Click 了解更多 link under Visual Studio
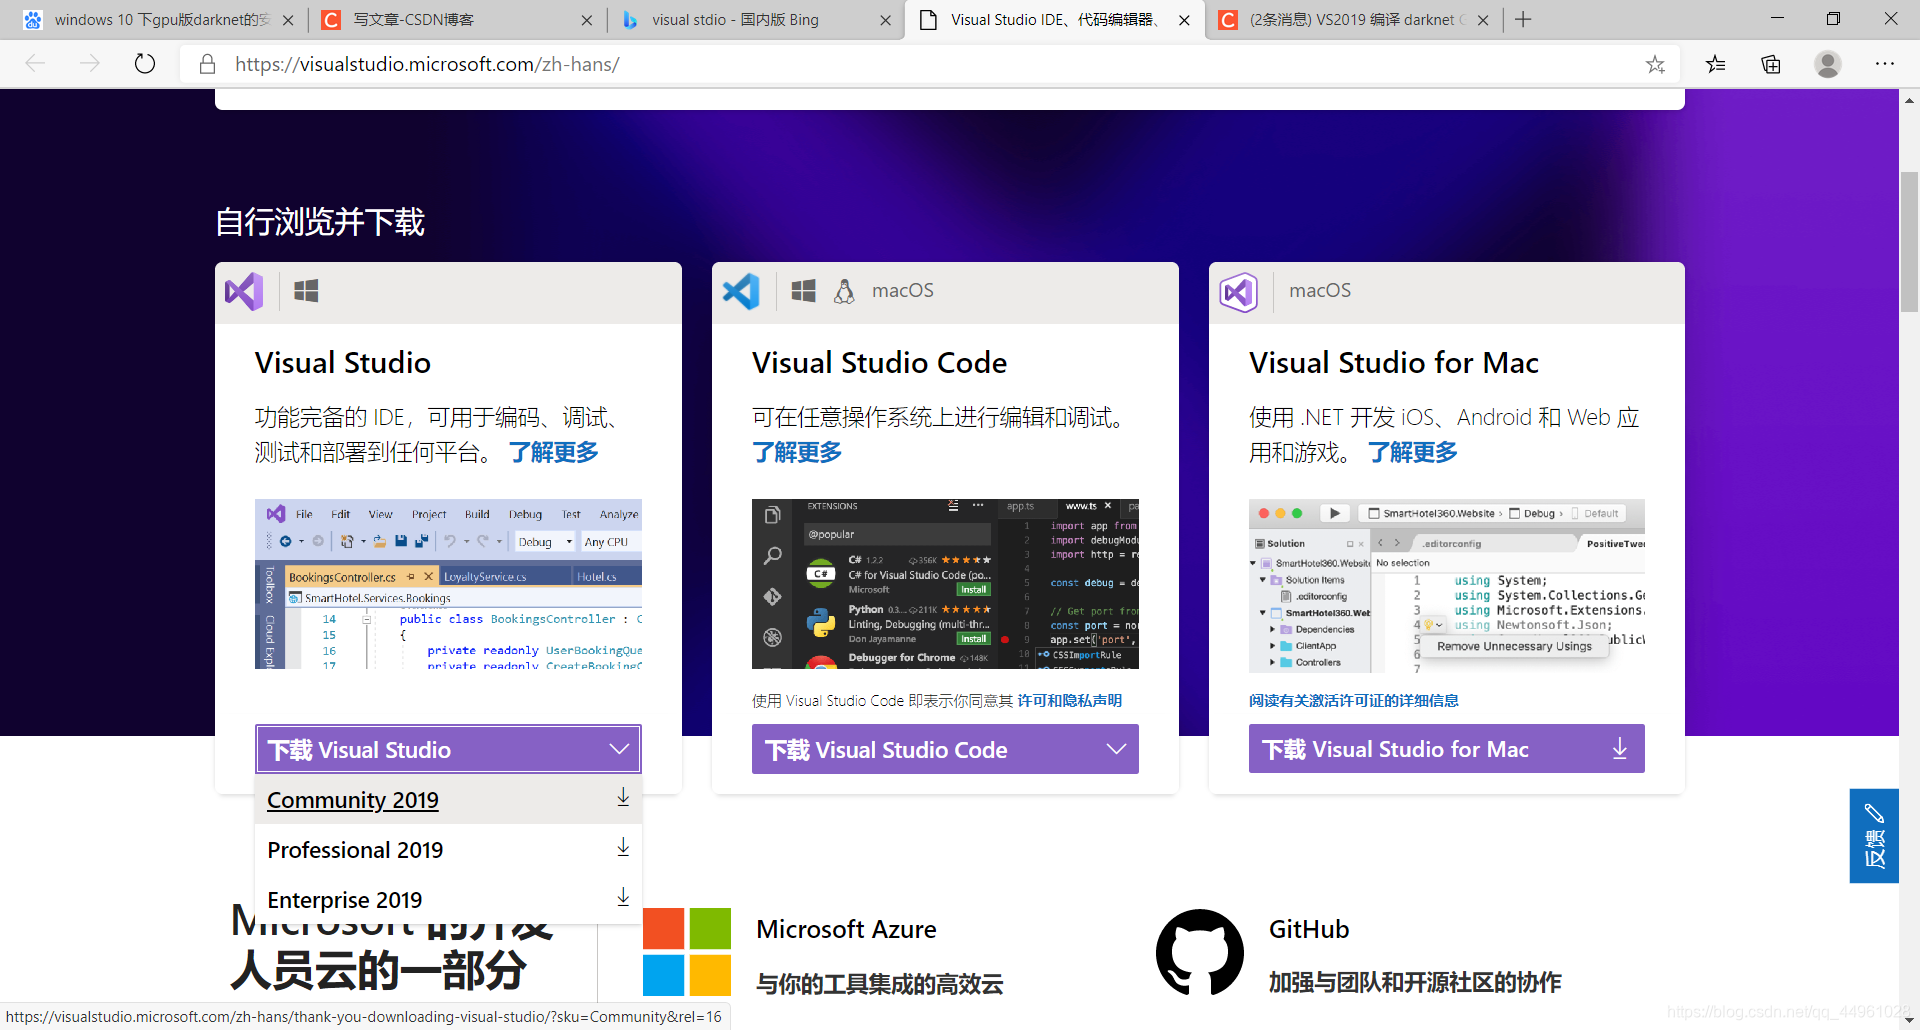 [554, 452]
